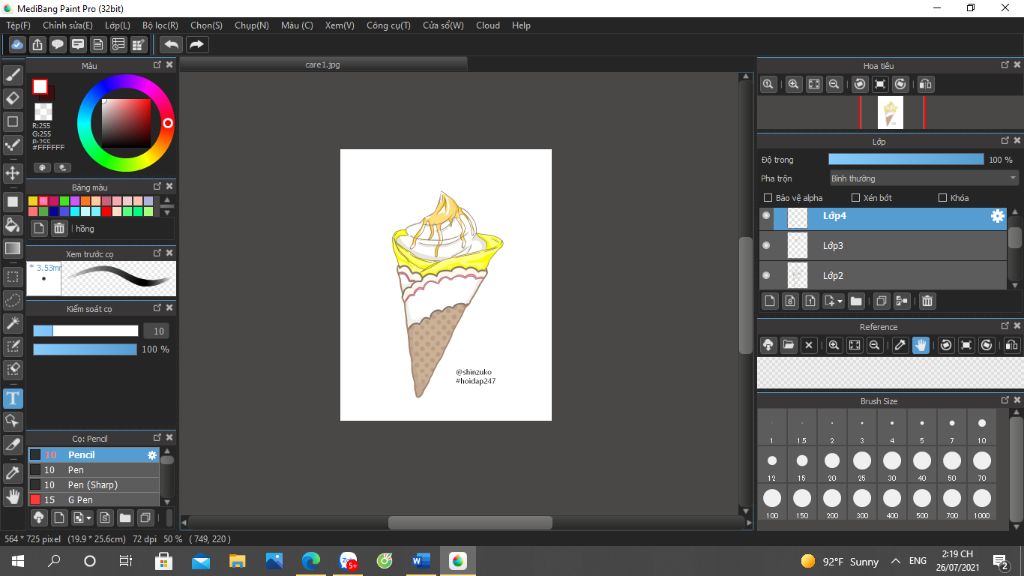
Task: Tick the Xén bớt checkbox
Action: 856,198
